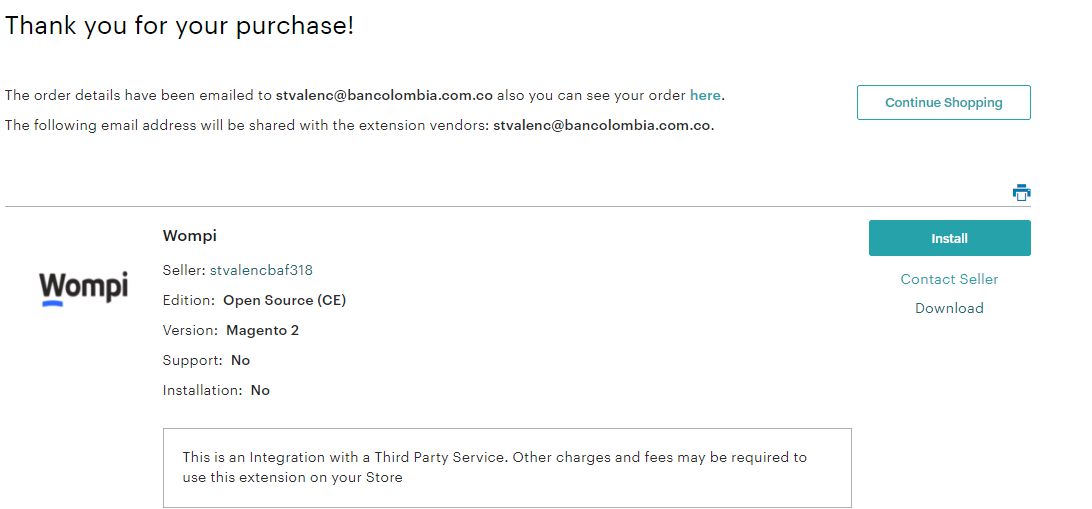Image resolution: width=1092 pixels, height=509 pixels.
Task: Click the email address in order details line
Action: [384, 96]
